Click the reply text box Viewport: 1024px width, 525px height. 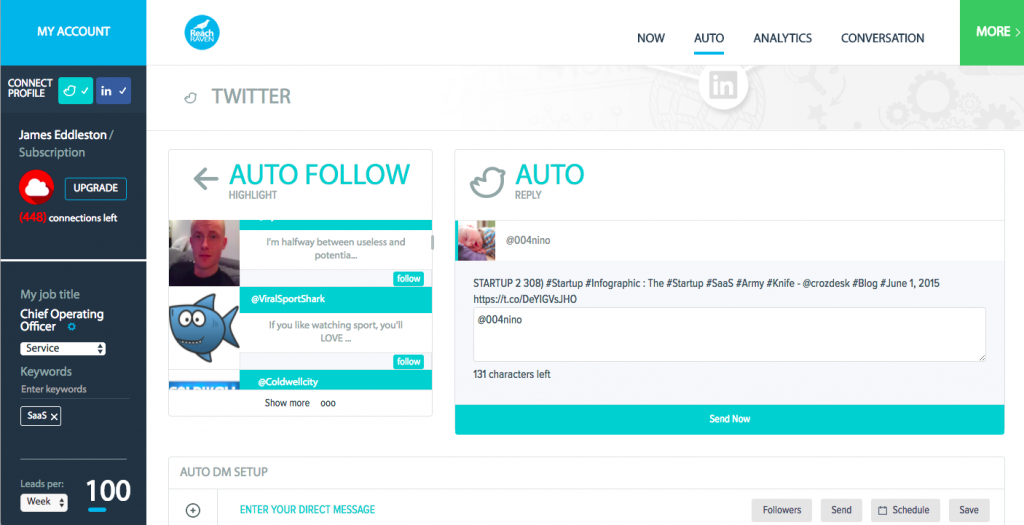(x=729, y=334)
